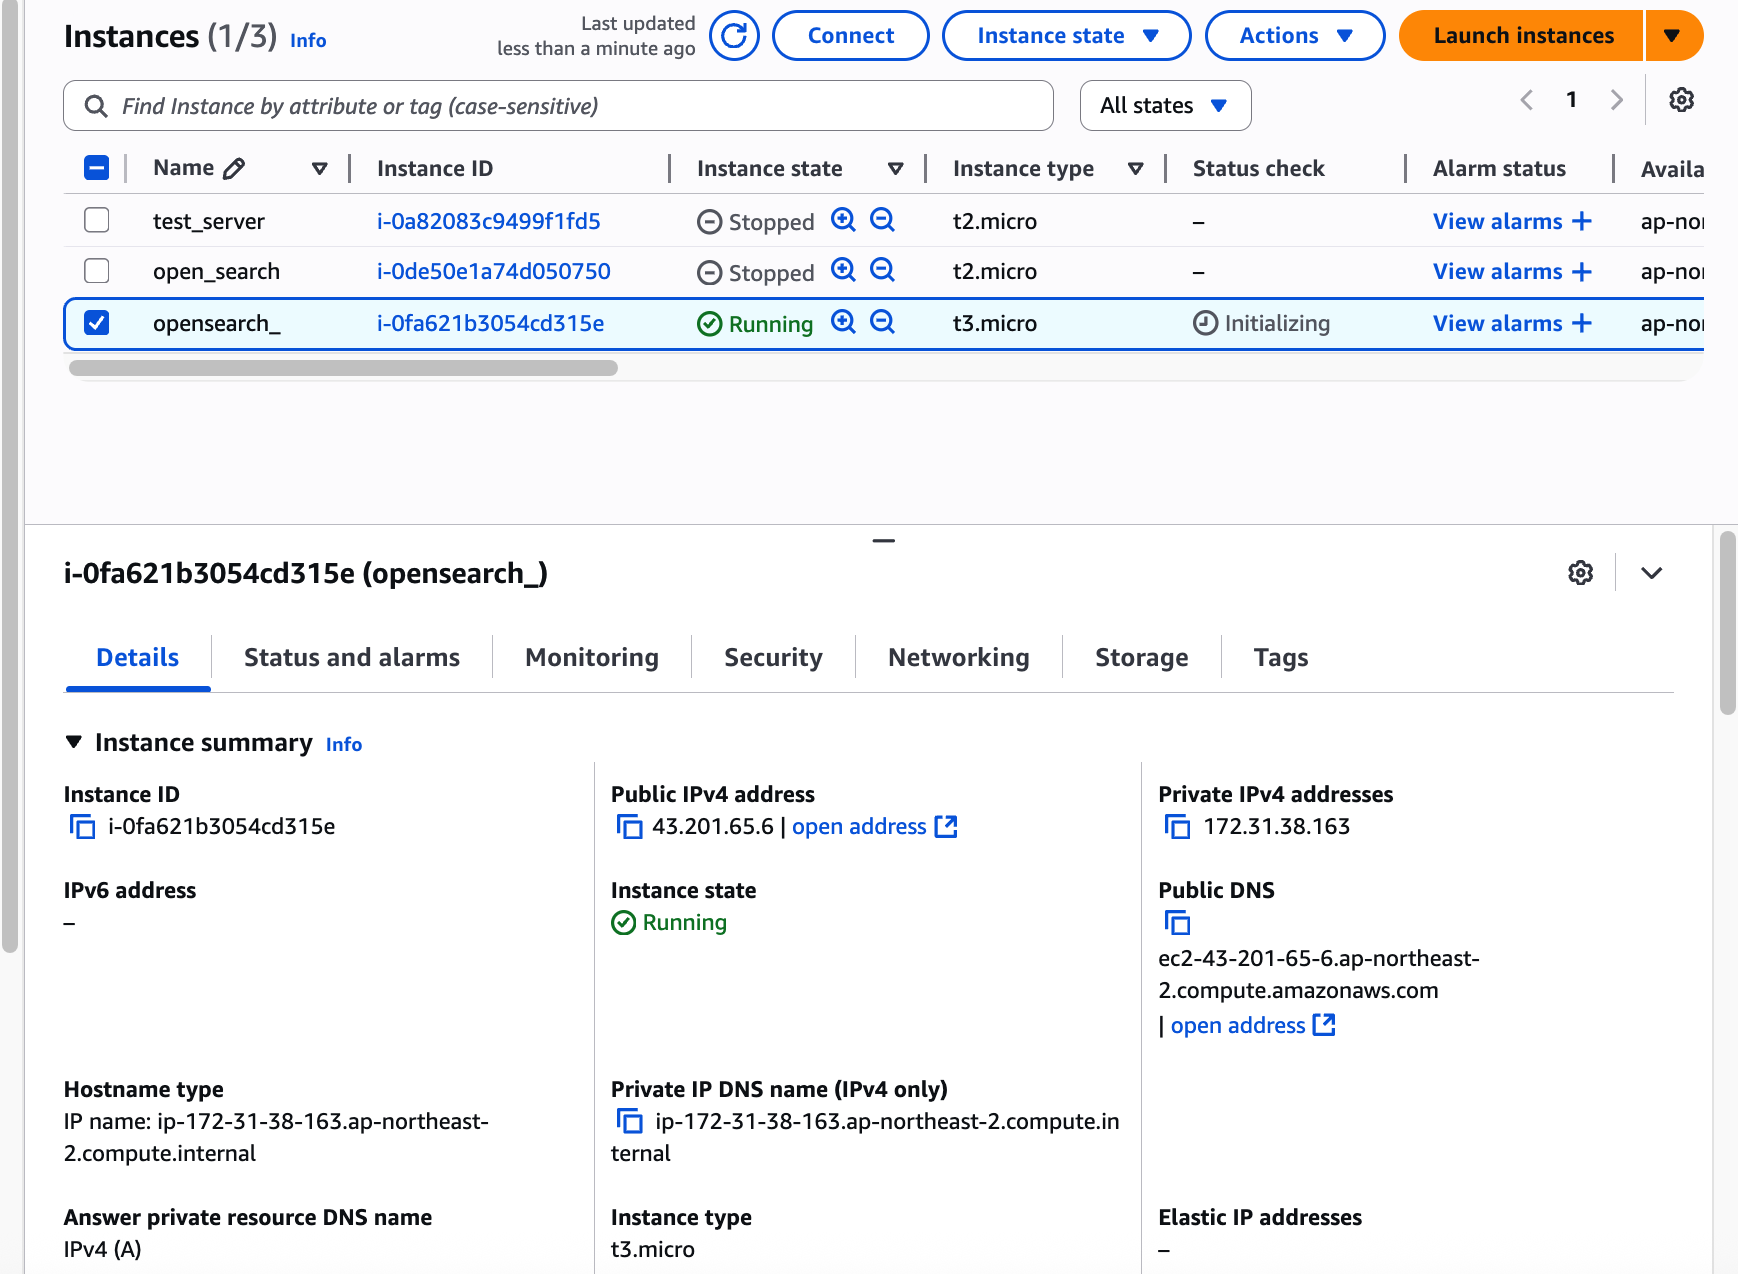Open instance link i-0fa621b3054cd315e
This screenshot has width=1738, height=1274.
pos(491,323)
